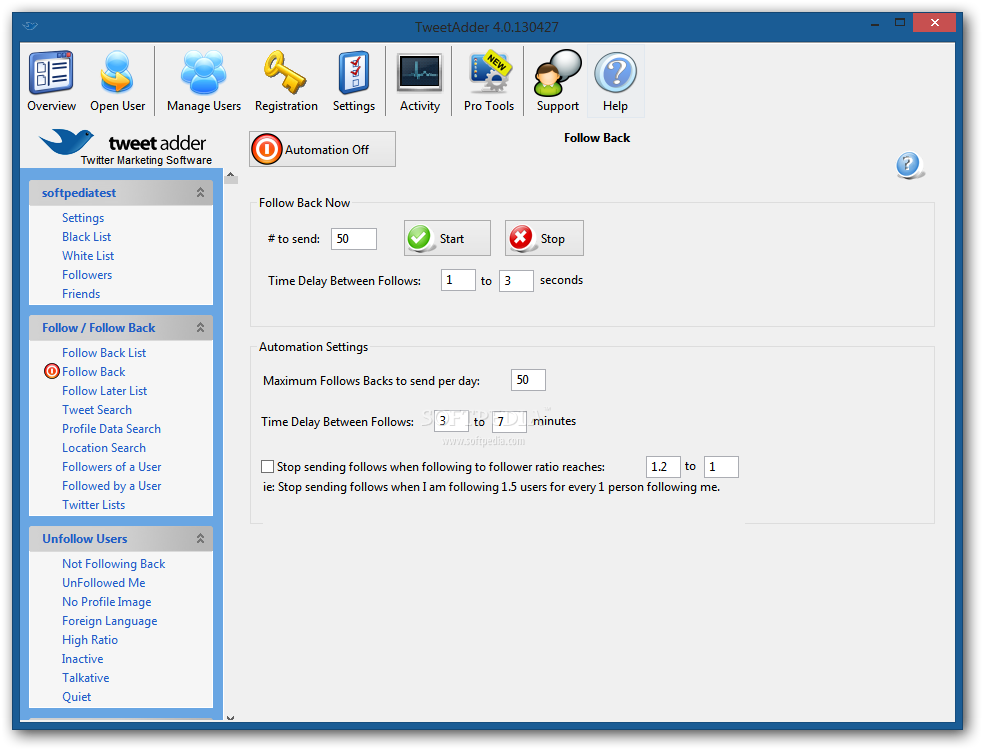Open Followers of a User

[x=112, y=467]
